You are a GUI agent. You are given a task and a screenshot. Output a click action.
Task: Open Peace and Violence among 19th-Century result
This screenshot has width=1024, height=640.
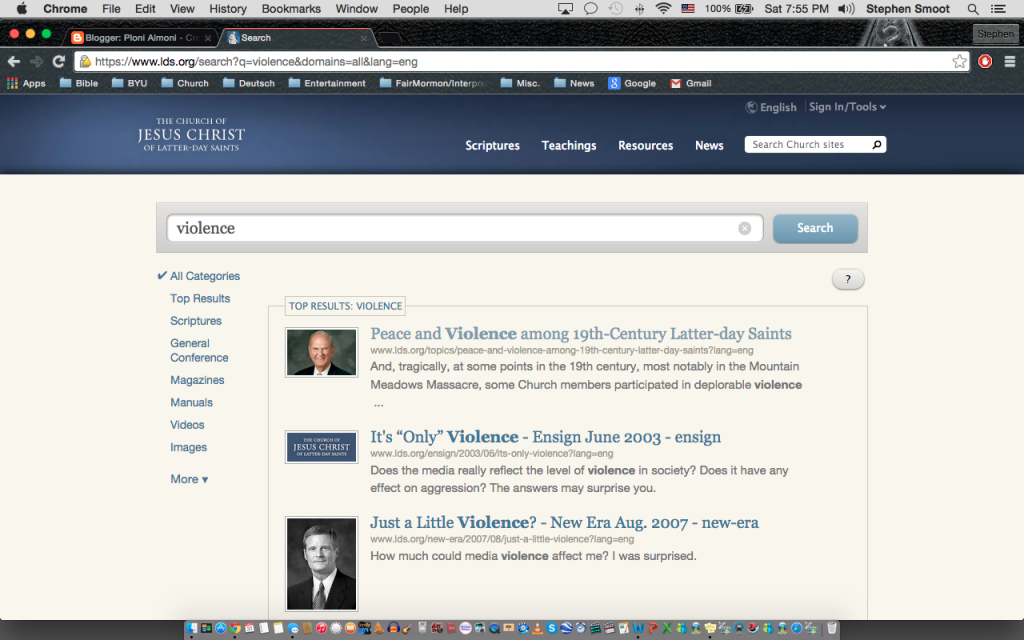[x=581, y=334]
